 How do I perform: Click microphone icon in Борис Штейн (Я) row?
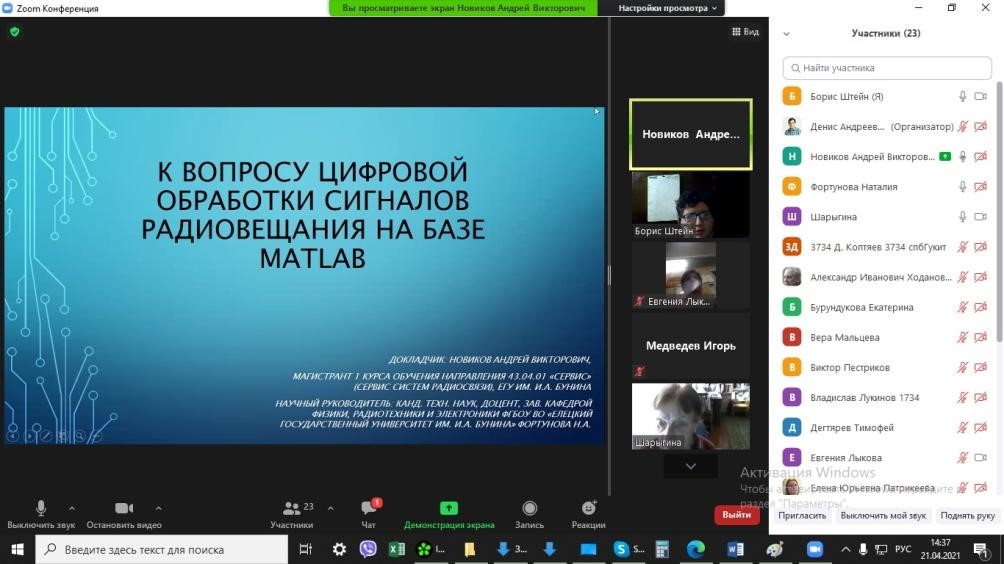click(x=962, y=96)
